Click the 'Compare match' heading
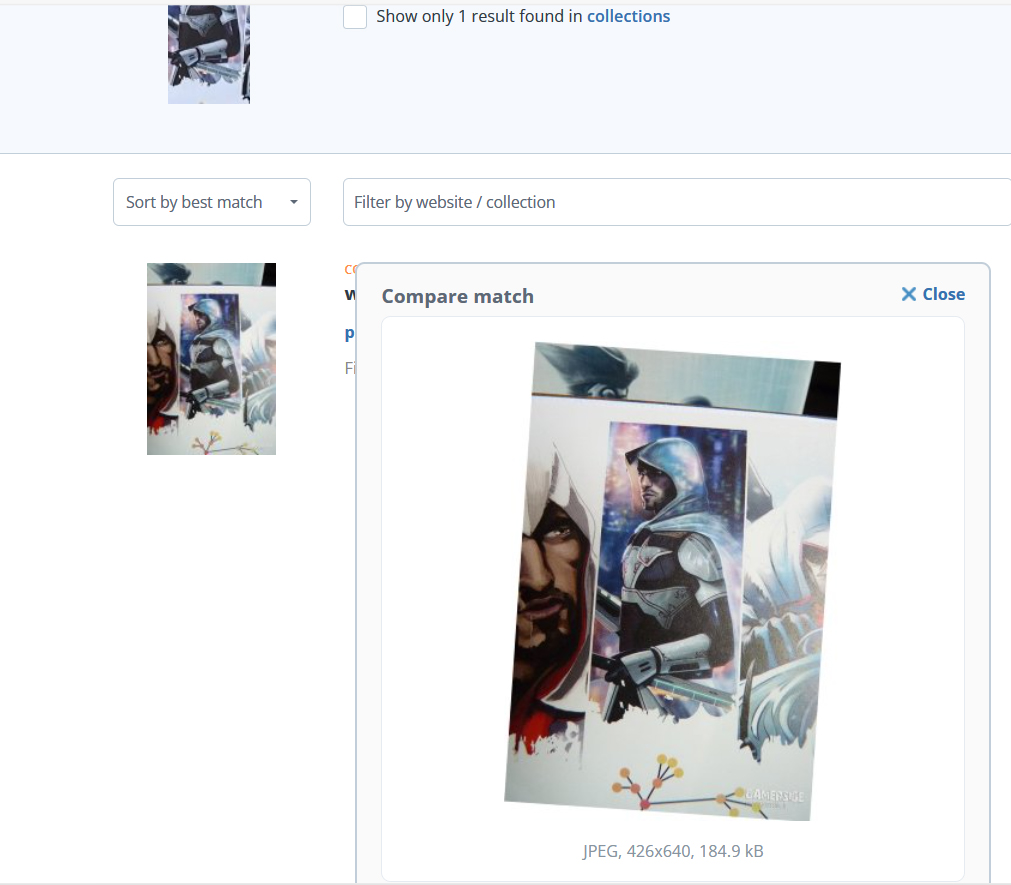Image resolution: width=1011 pixels, height=885 pixels. [458, 297]
